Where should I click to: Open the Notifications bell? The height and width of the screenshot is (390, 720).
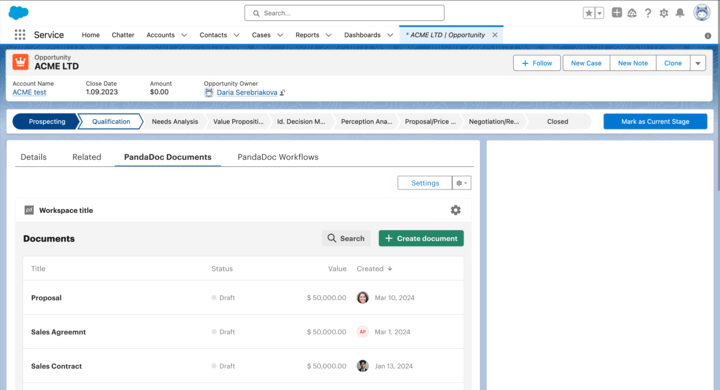pyautogui.click(x=680, y=13)
